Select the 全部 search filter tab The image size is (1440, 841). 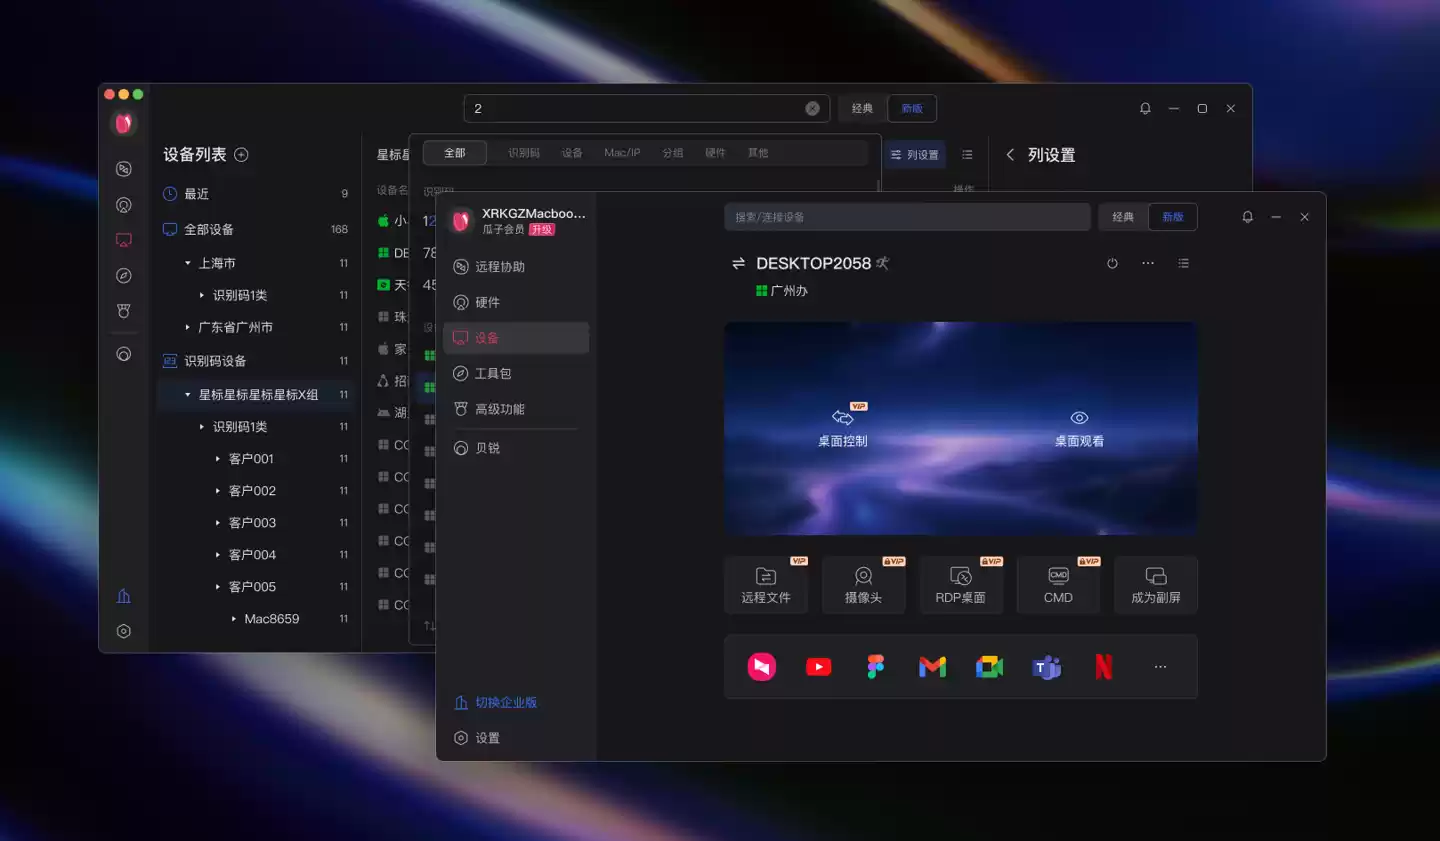click(x=455, y=153)
